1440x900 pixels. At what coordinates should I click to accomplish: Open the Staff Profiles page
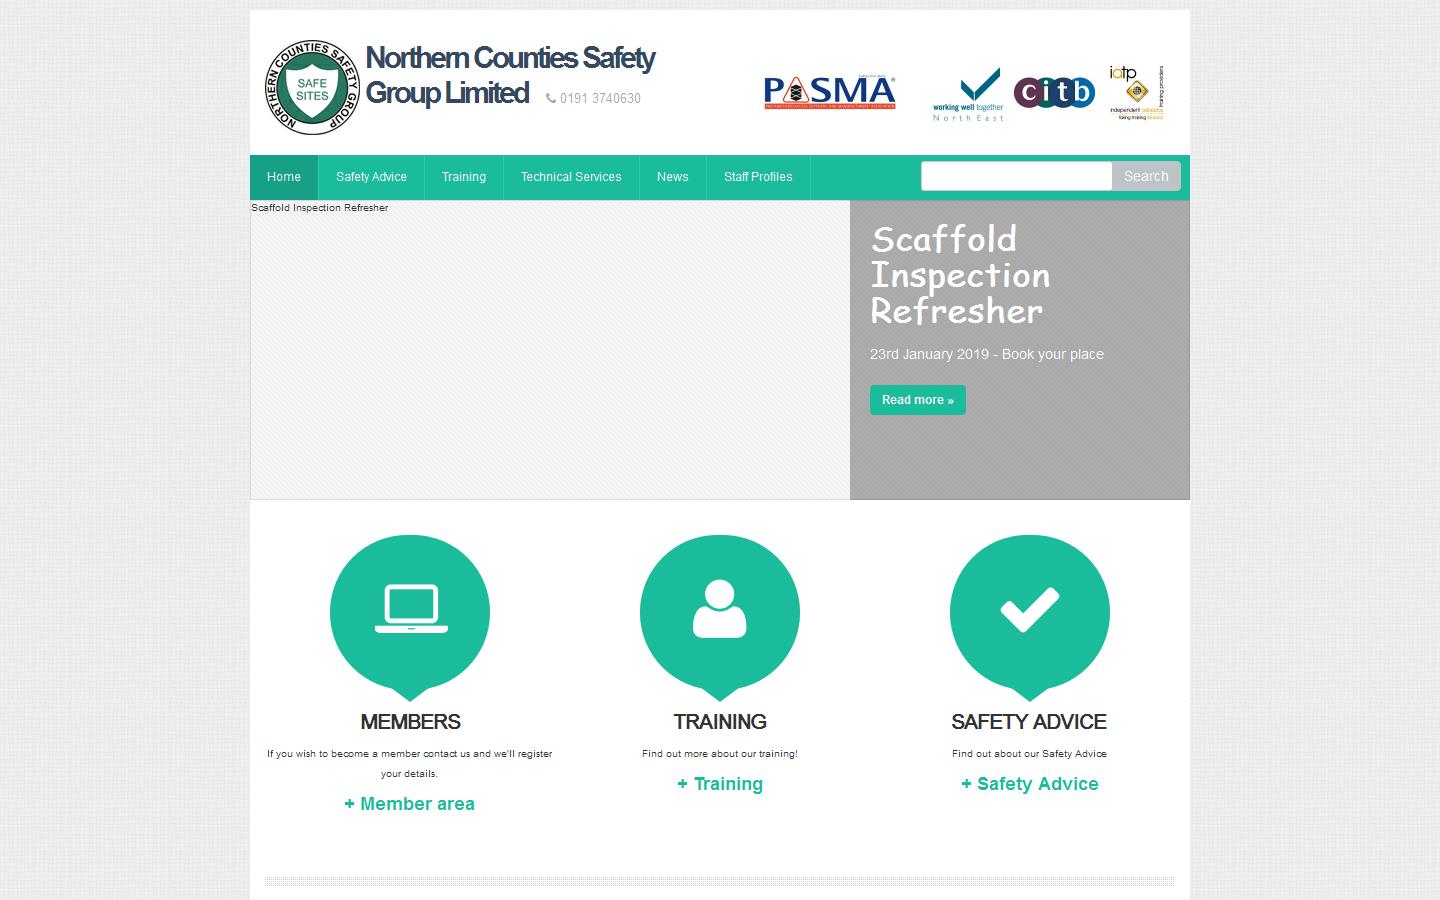pyautogui.click(x=758, y=177)
